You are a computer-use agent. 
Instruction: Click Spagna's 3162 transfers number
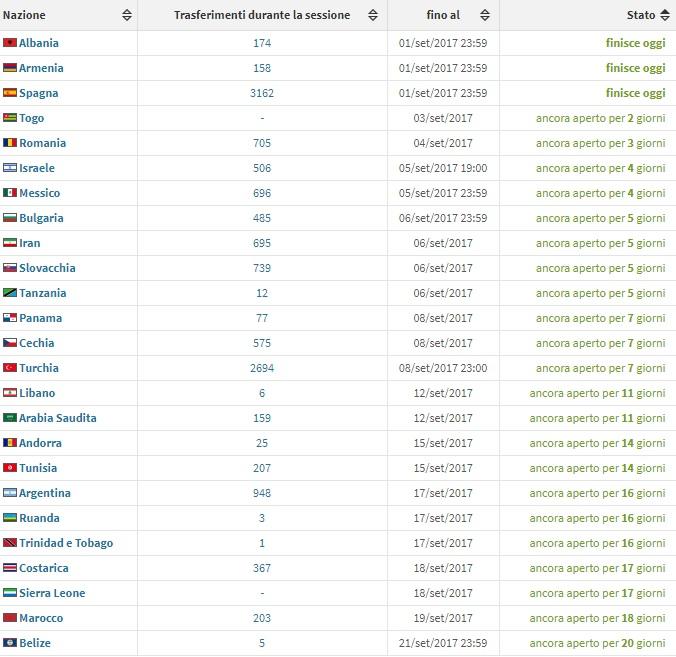click(x=262, y=93)
